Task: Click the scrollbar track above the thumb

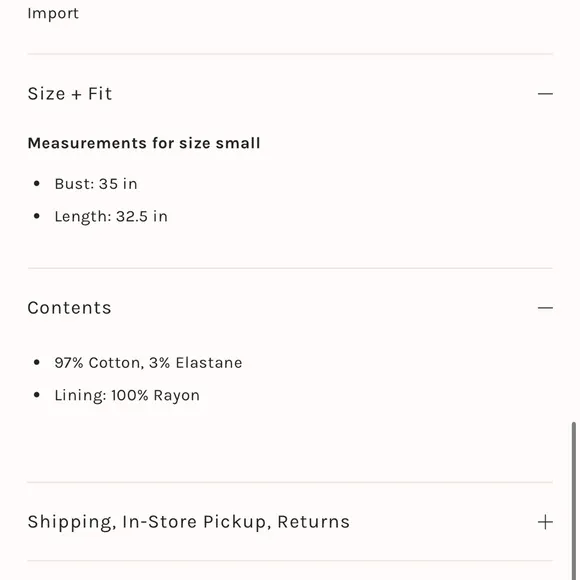Action: (x=574, y=211)
